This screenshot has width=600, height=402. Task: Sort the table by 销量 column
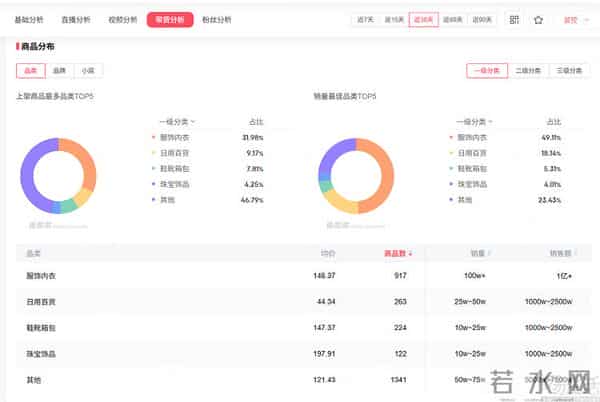tap(480, 253)
